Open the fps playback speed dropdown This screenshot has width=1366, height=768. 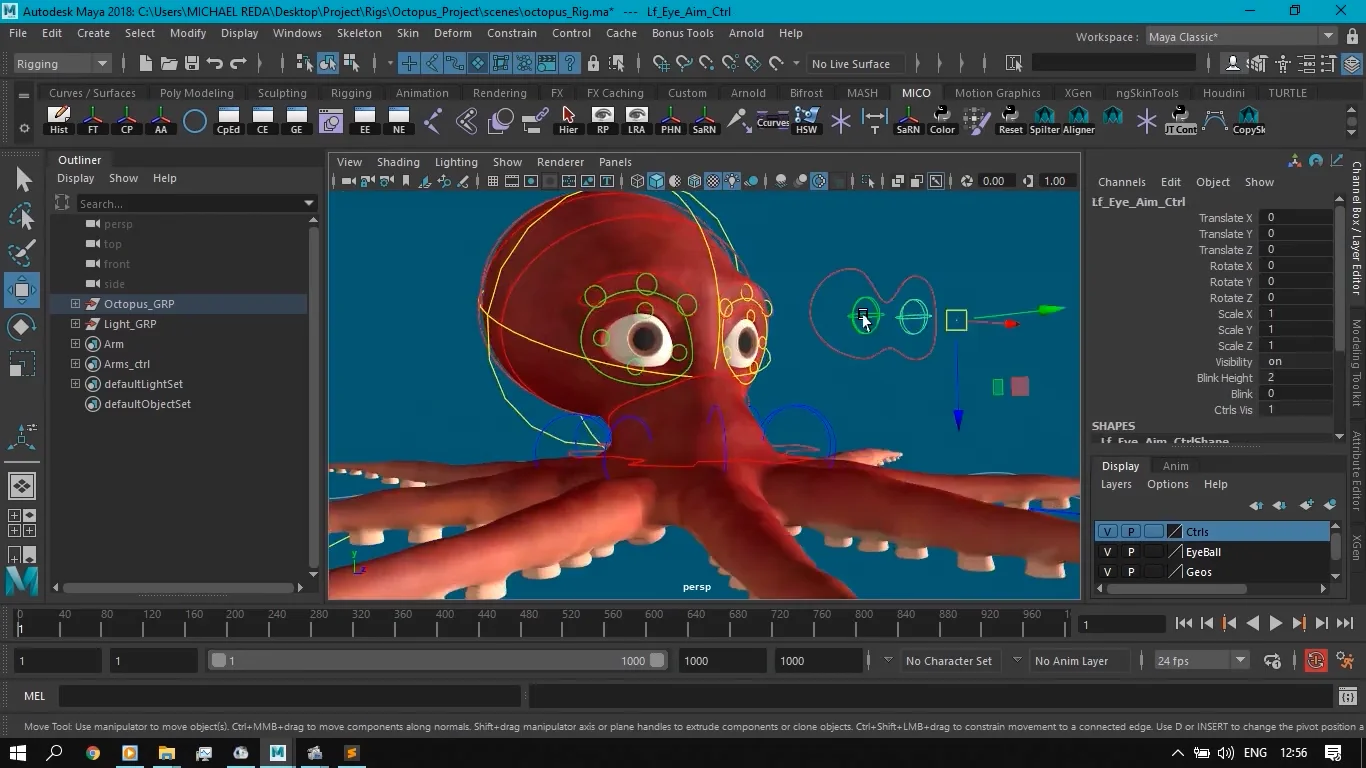[1201, 660]
